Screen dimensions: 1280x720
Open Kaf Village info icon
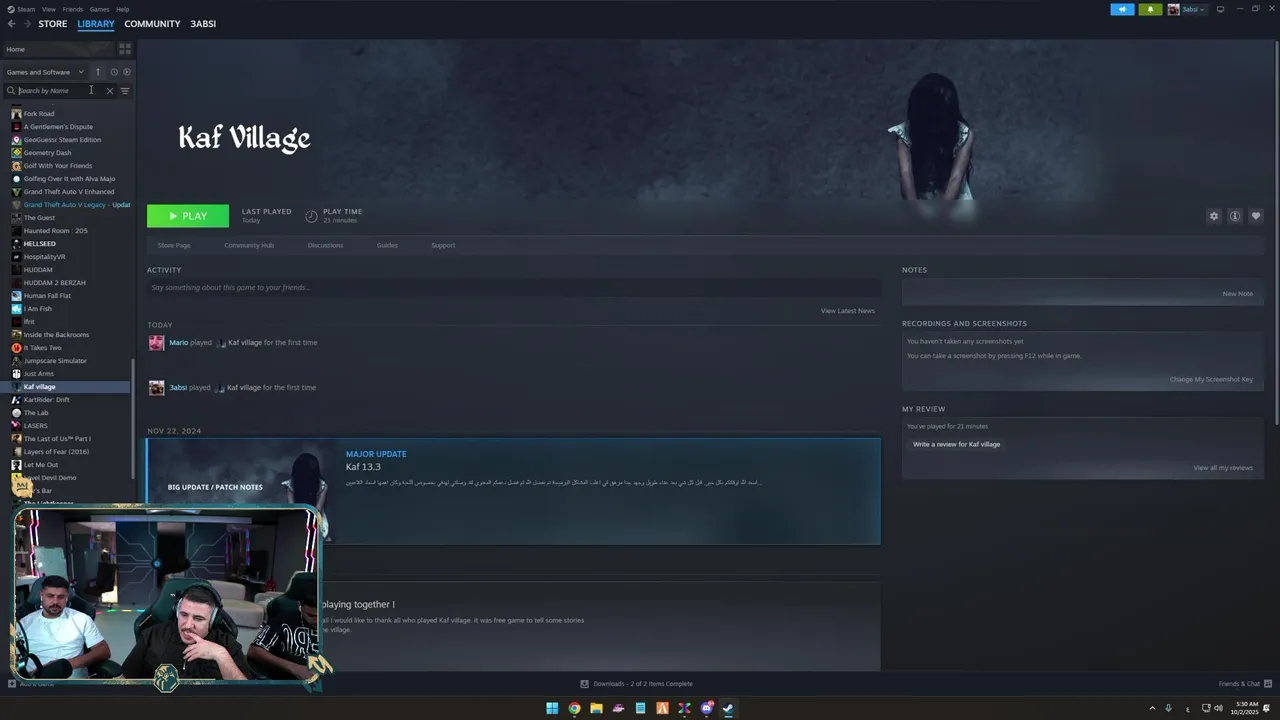[x=1235, y=216]
